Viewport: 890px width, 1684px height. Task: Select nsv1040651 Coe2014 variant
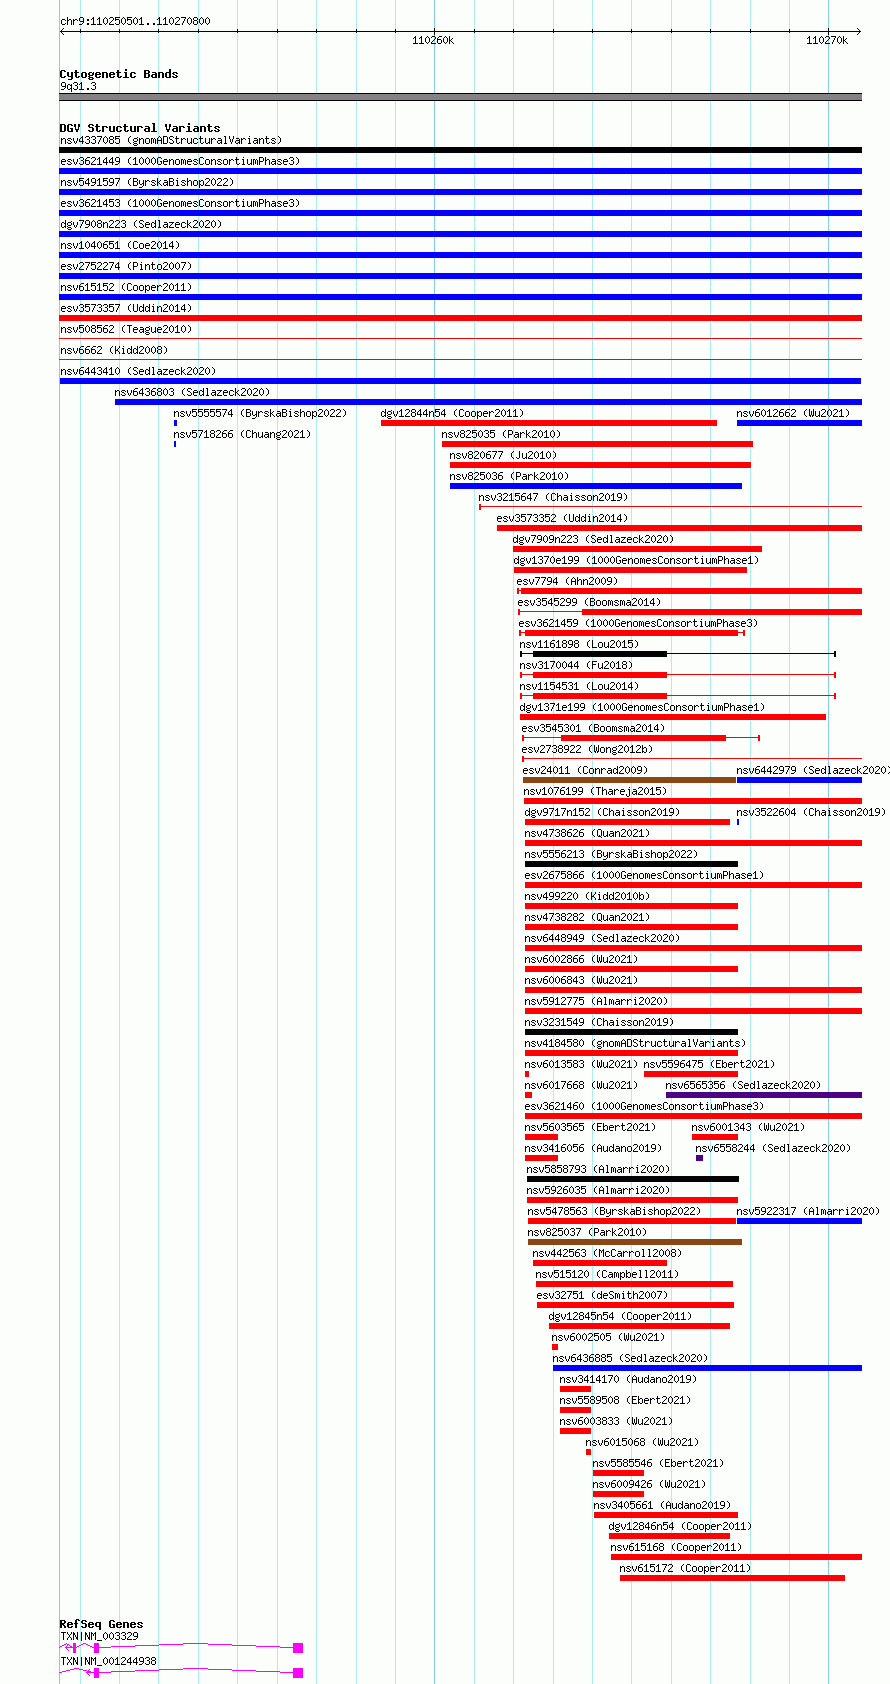click(120, 245)
